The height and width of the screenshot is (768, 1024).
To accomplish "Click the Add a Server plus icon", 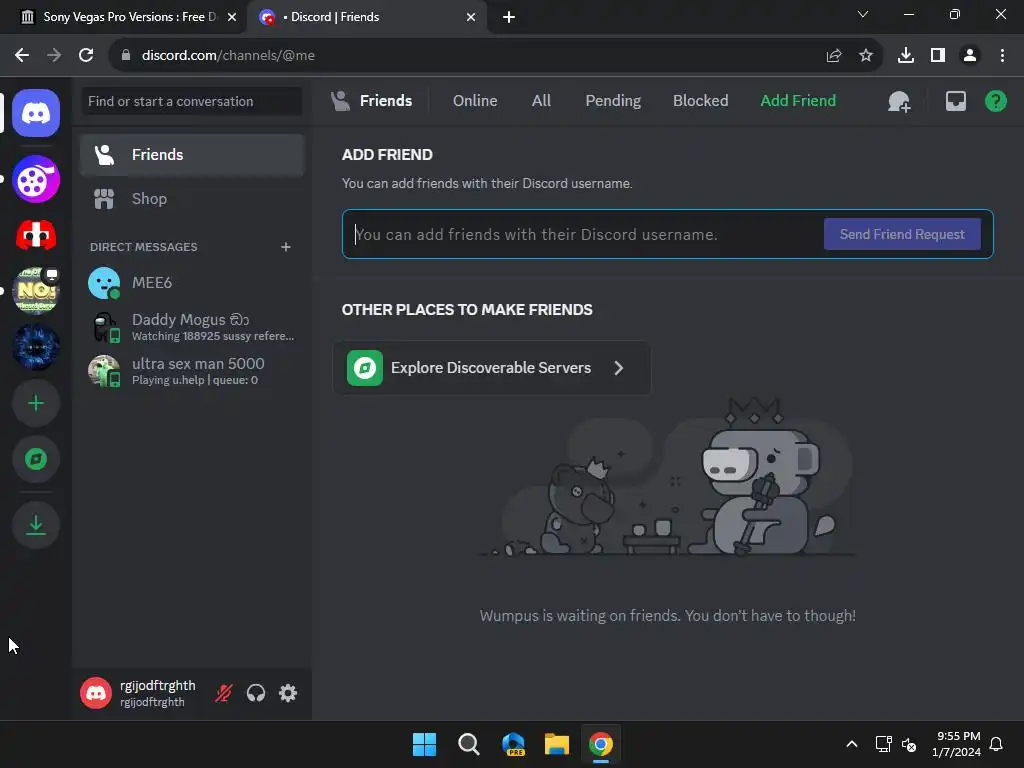I will coord(36,404).
